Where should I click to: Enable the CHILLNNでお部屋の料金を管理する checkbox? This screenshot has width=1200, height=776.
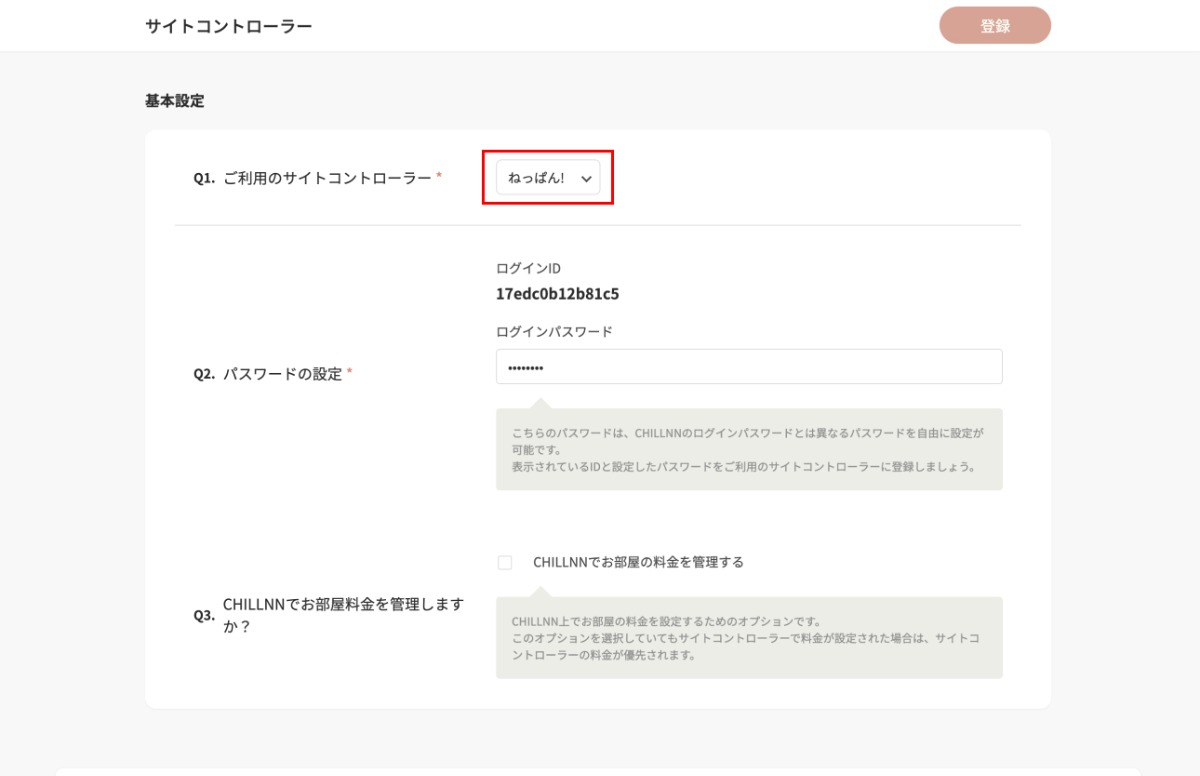(505, 563)
